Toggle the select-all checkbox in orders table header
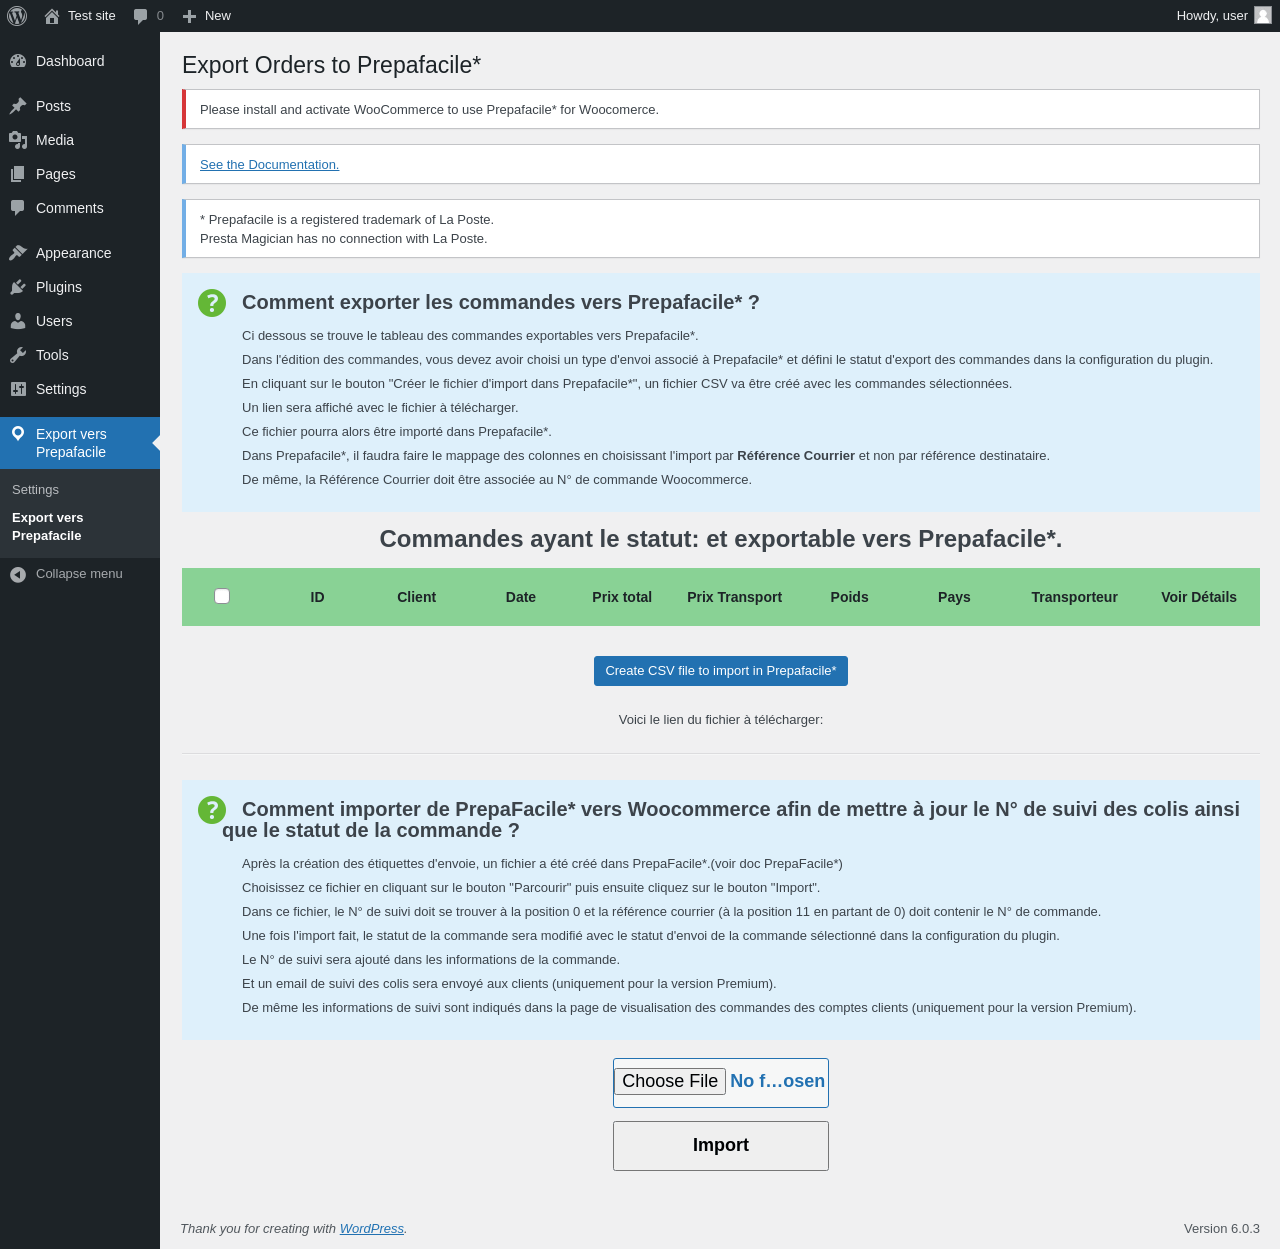Image resolution: width=1280 pixels, height=1249 pixels. pyautogui.click(x=222, y=596)
